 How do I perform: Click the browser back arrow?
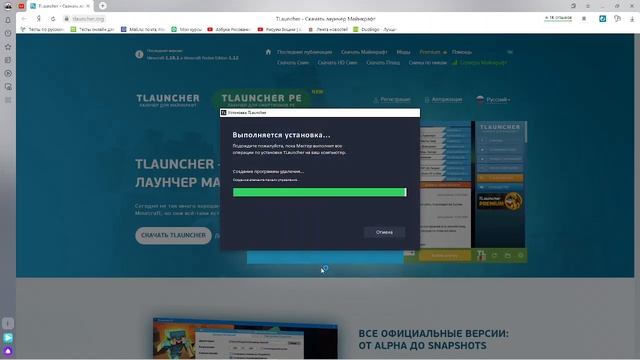coord(24,19)
